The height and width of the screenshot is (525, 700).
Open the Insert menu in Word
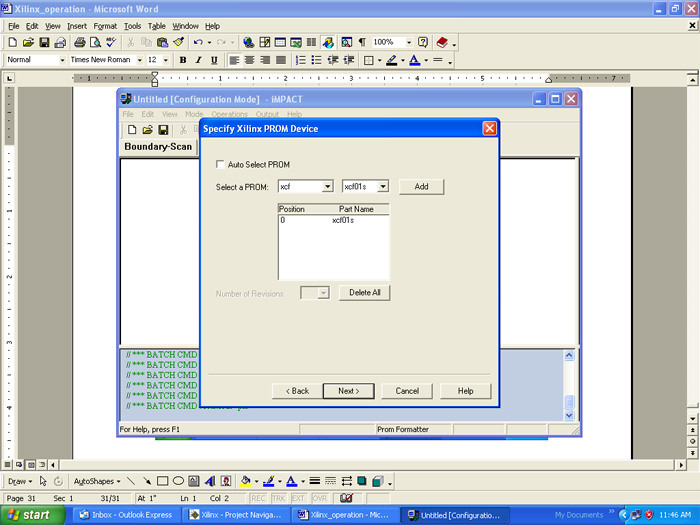click(x=77, y=26)
